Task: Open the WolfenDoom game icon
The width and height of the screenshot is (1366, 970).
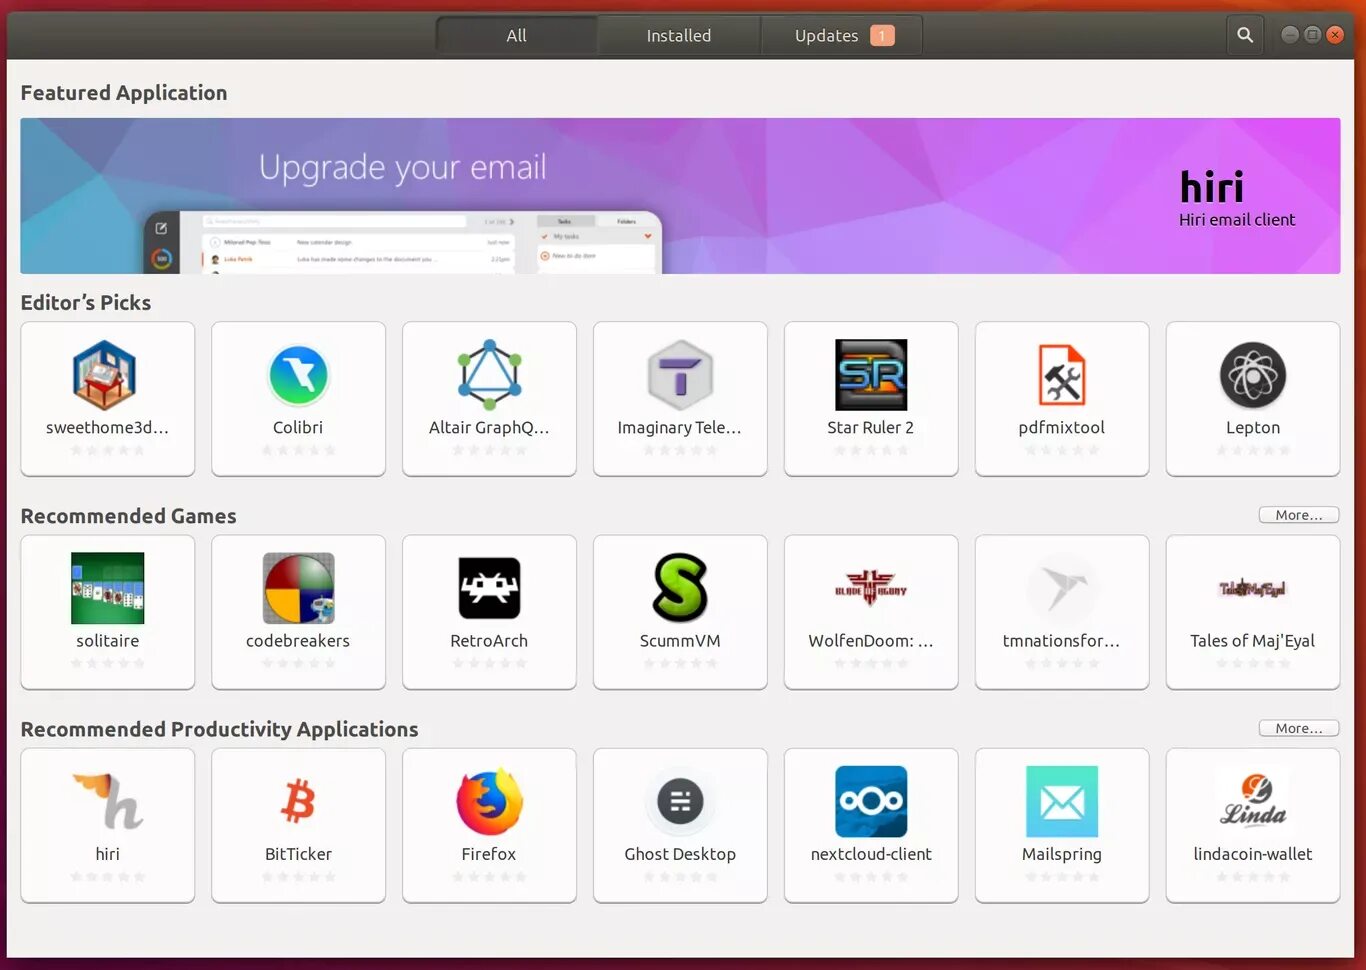Action: pos(871,588)
